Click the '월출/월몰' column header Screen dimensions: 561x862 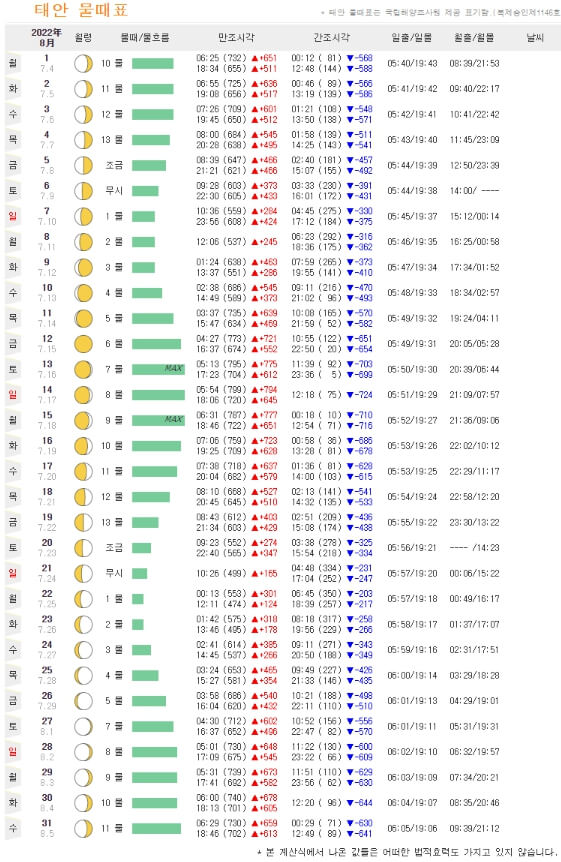click(474, 37)
